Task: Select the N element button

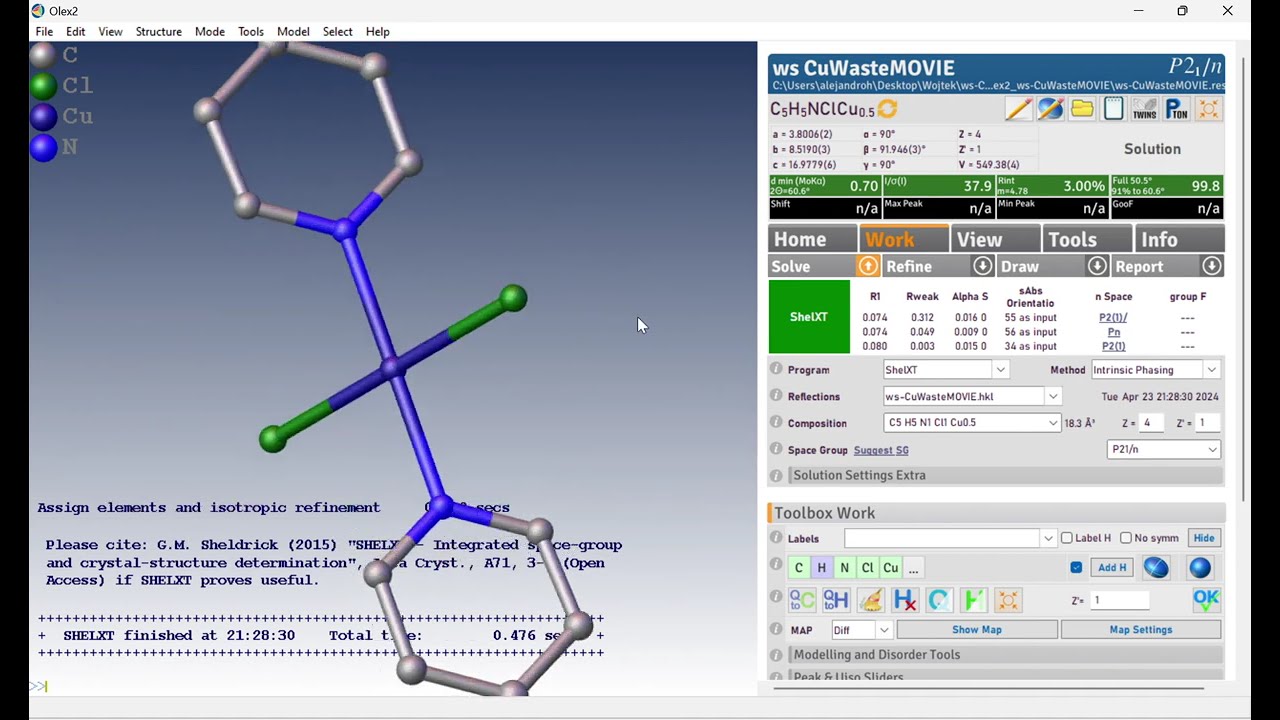Action: coord(844,568)
